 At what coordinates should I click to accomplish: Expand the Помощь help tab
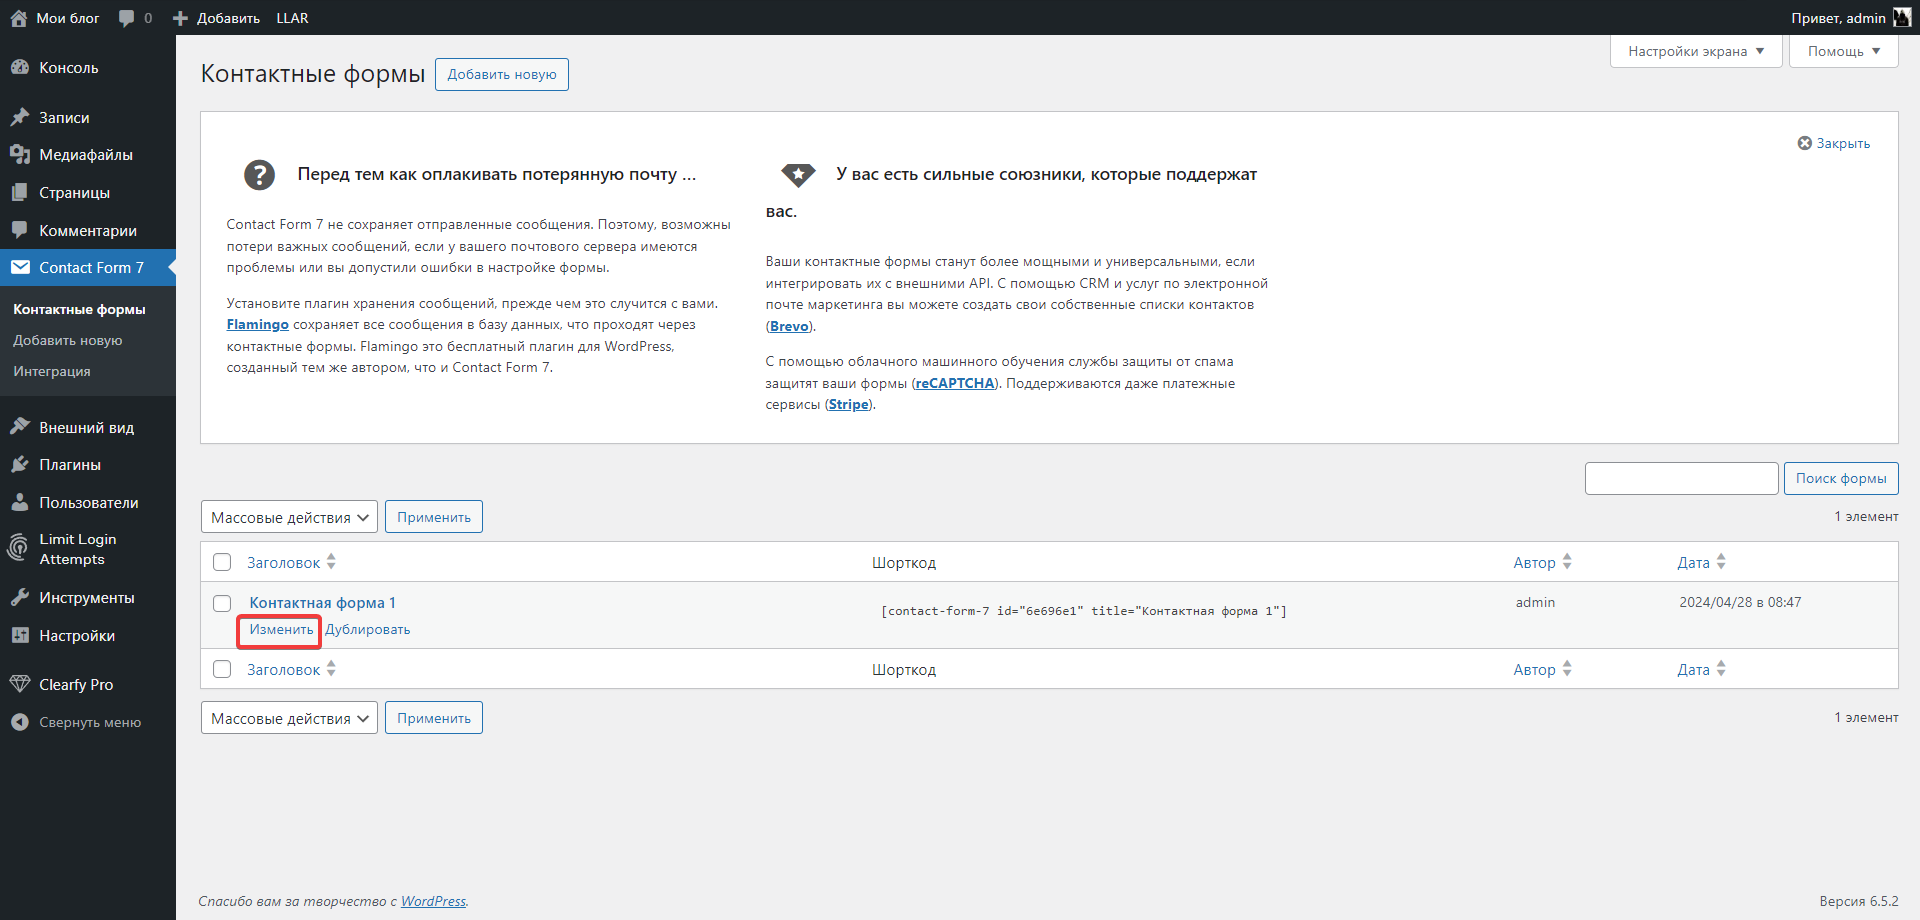pos(1843,51)
